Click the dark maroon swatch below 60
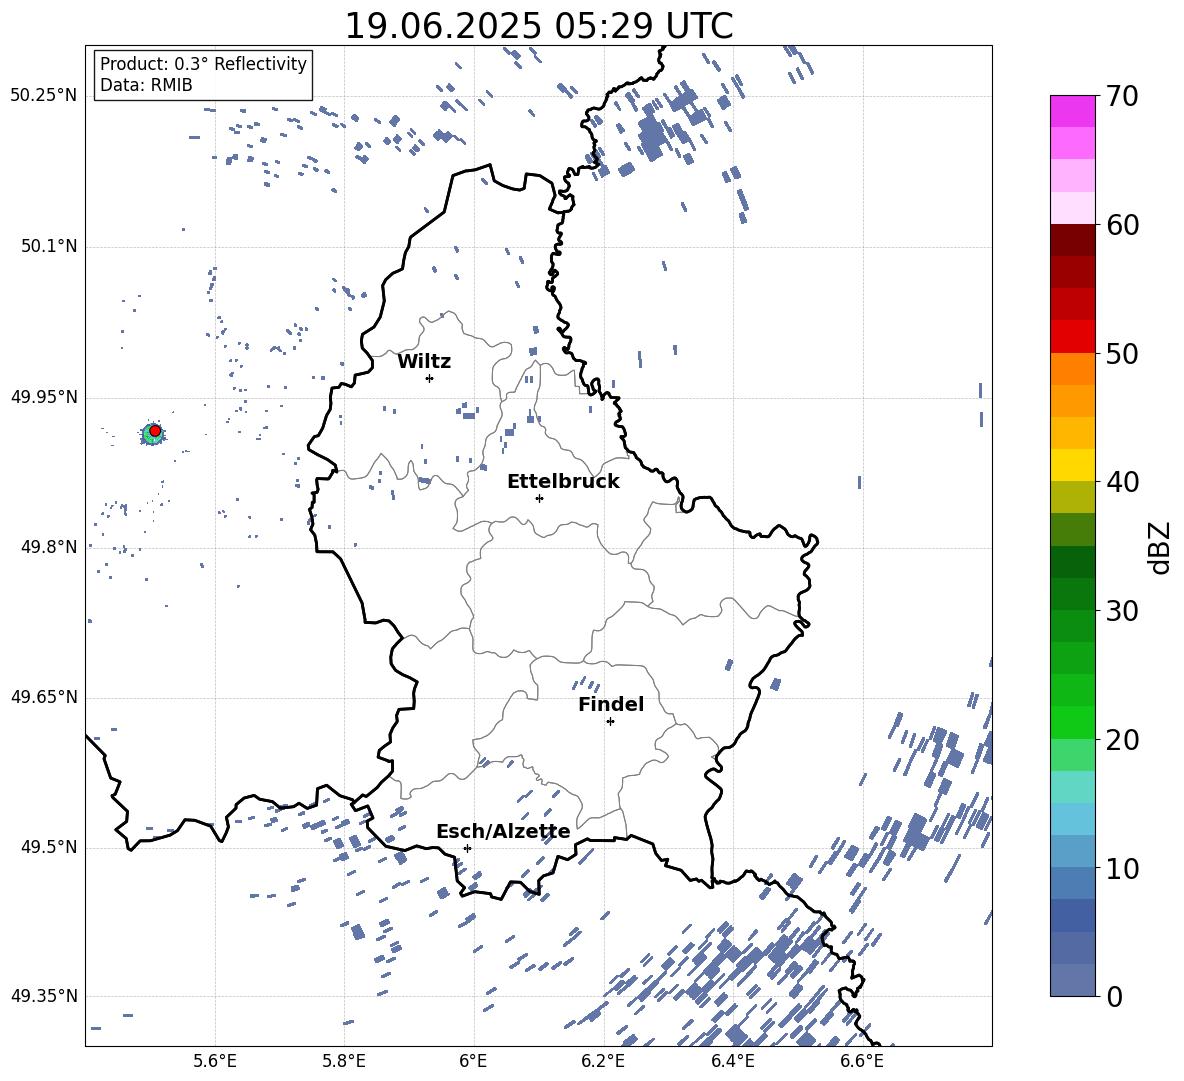 tap(1072, 240)
